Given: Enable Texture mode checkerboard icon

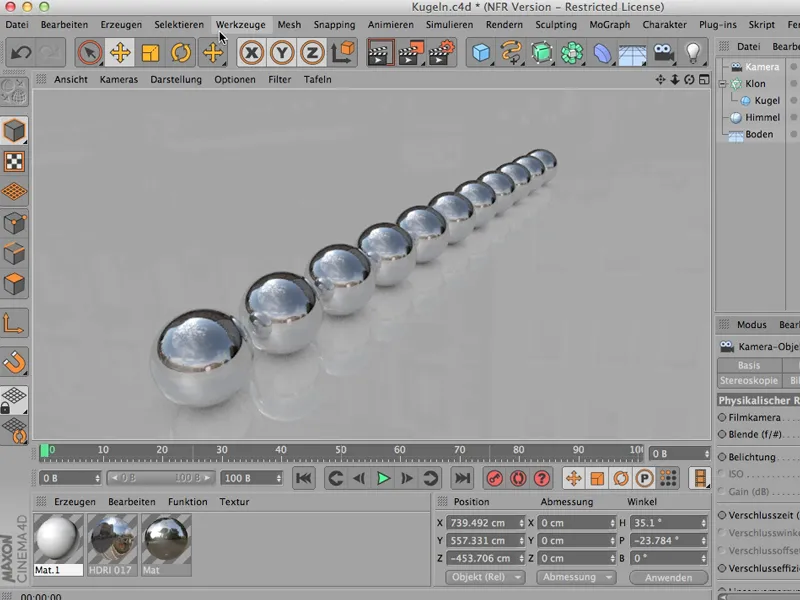Looking at the screenshot, I should [x=14, y=162].
